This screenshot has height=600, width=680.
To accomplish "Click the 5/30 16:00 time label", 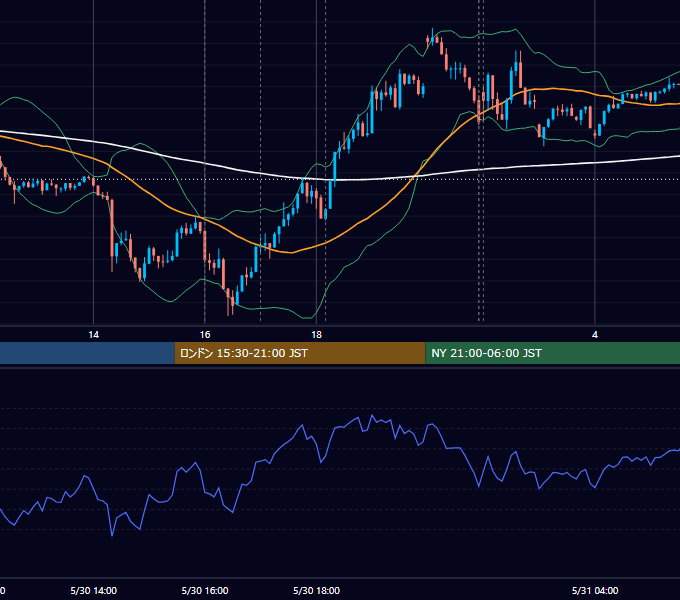I will 205,590.
